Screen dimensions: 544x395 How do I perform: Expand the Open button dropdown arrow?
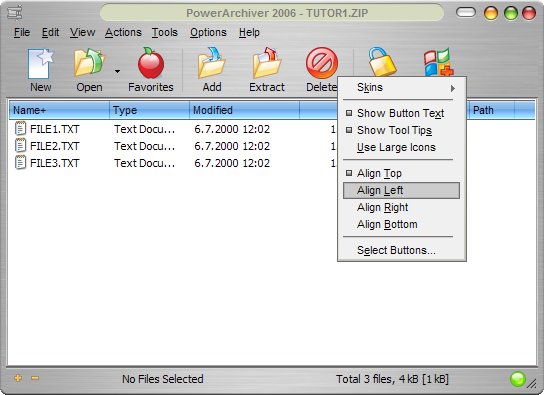pyautogui.click(x=117, y=71)
